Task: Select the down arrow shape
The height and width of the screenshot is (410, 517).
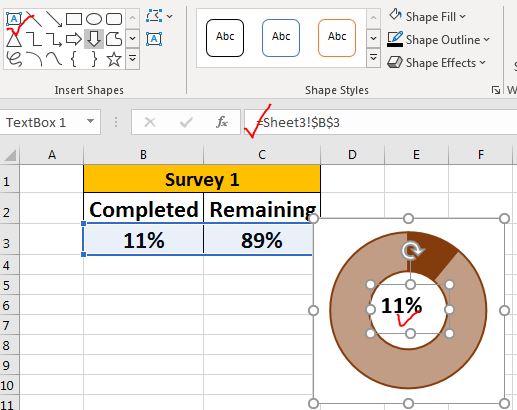Action: (x=94, y=39)
